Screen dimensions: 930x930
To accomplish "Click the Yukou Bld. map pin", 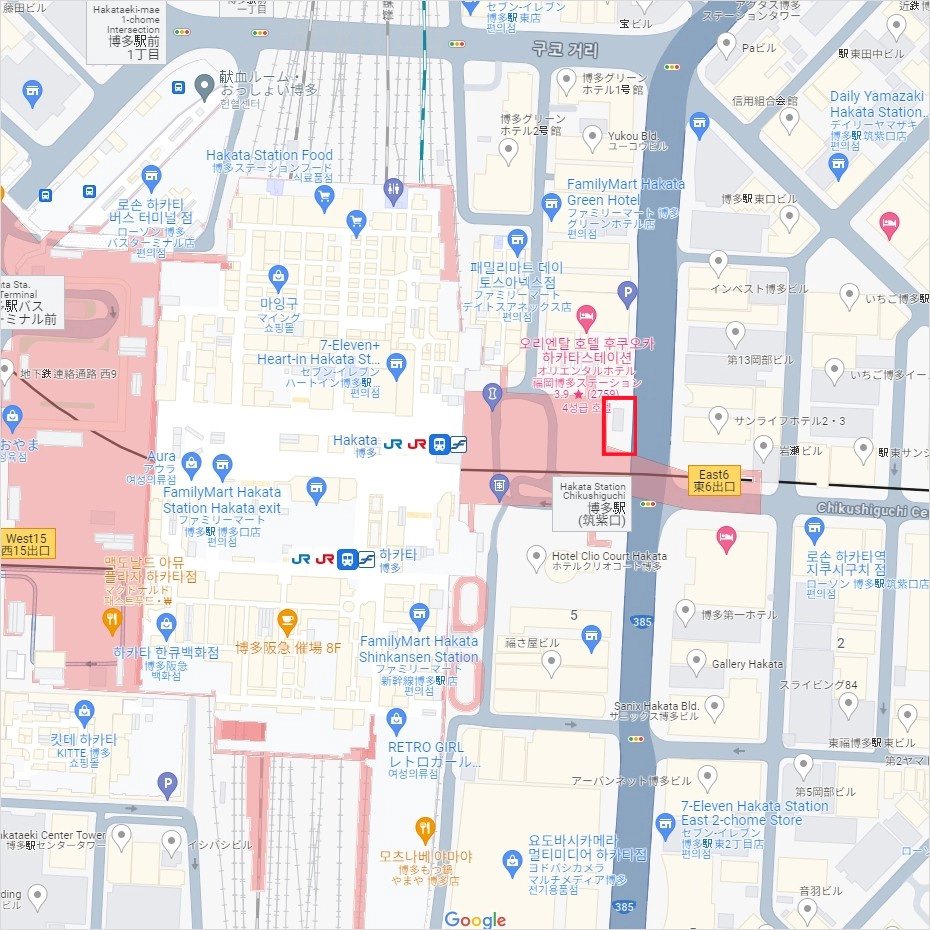I will pos(592,137).
